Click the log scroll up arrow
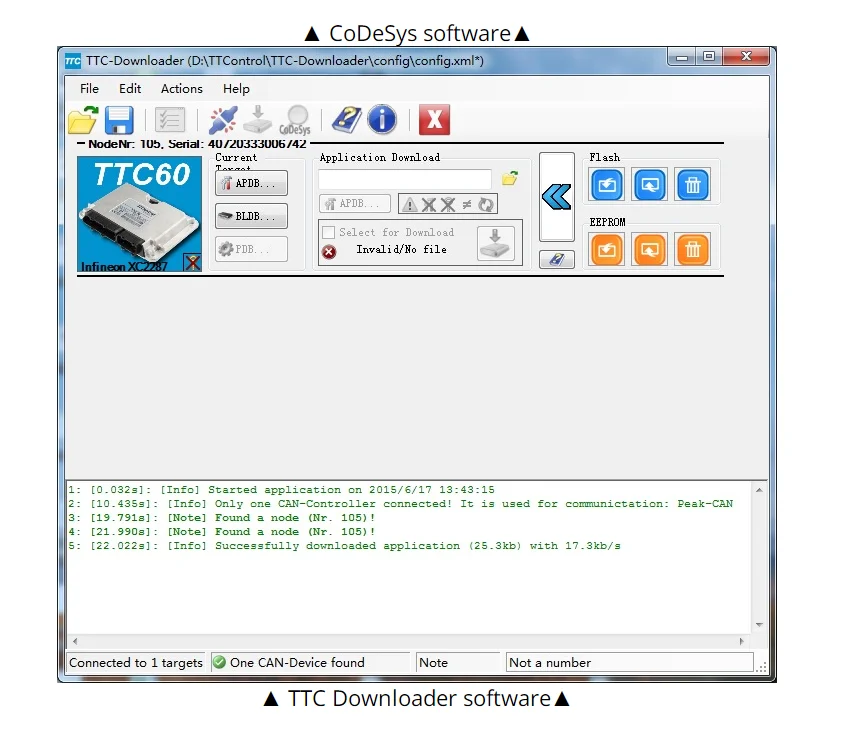 click(759, 490)
